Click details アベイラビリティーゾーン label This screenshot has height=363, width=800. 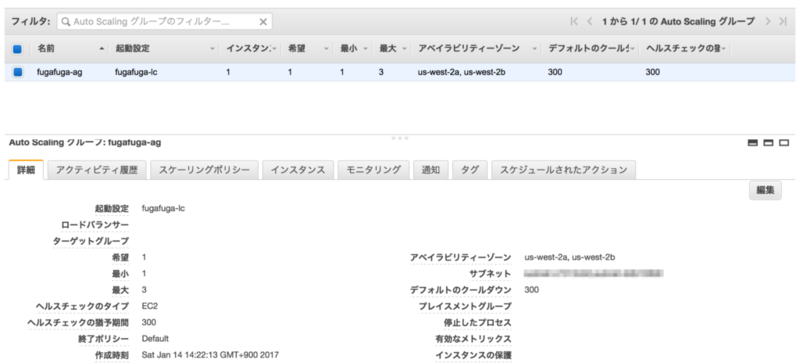(461, 257)
